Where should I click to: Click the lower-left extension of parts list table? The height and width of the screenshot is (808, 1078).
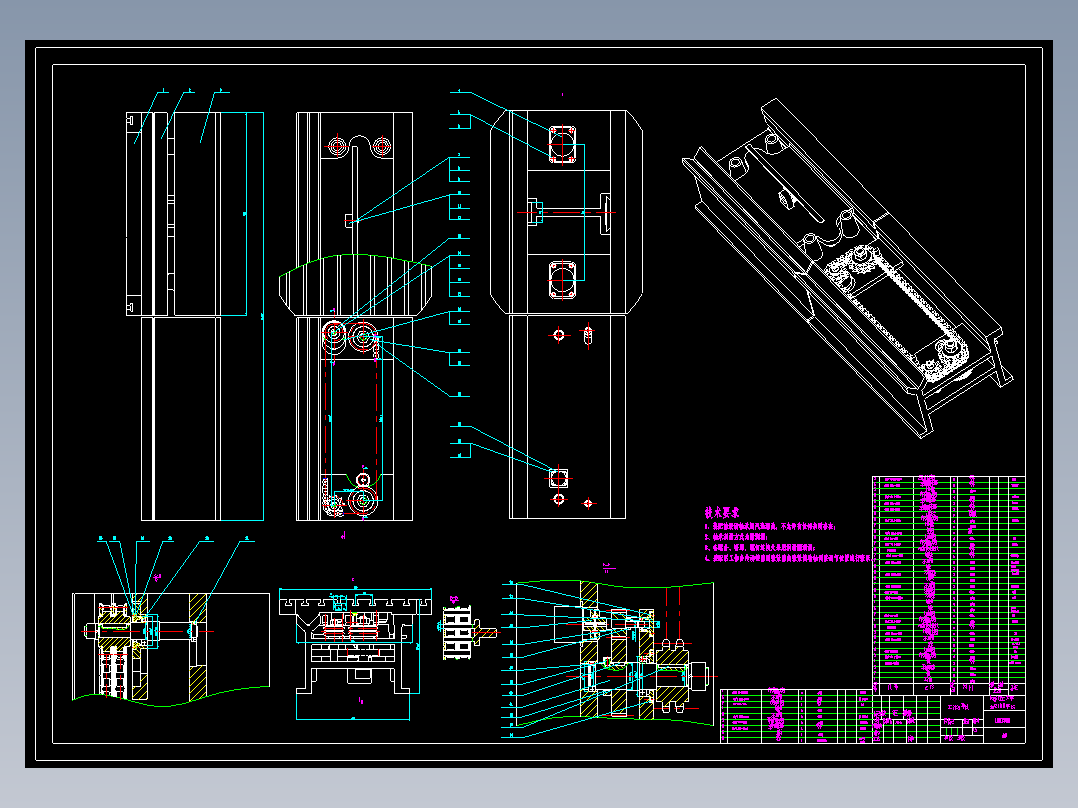[795, 716]
